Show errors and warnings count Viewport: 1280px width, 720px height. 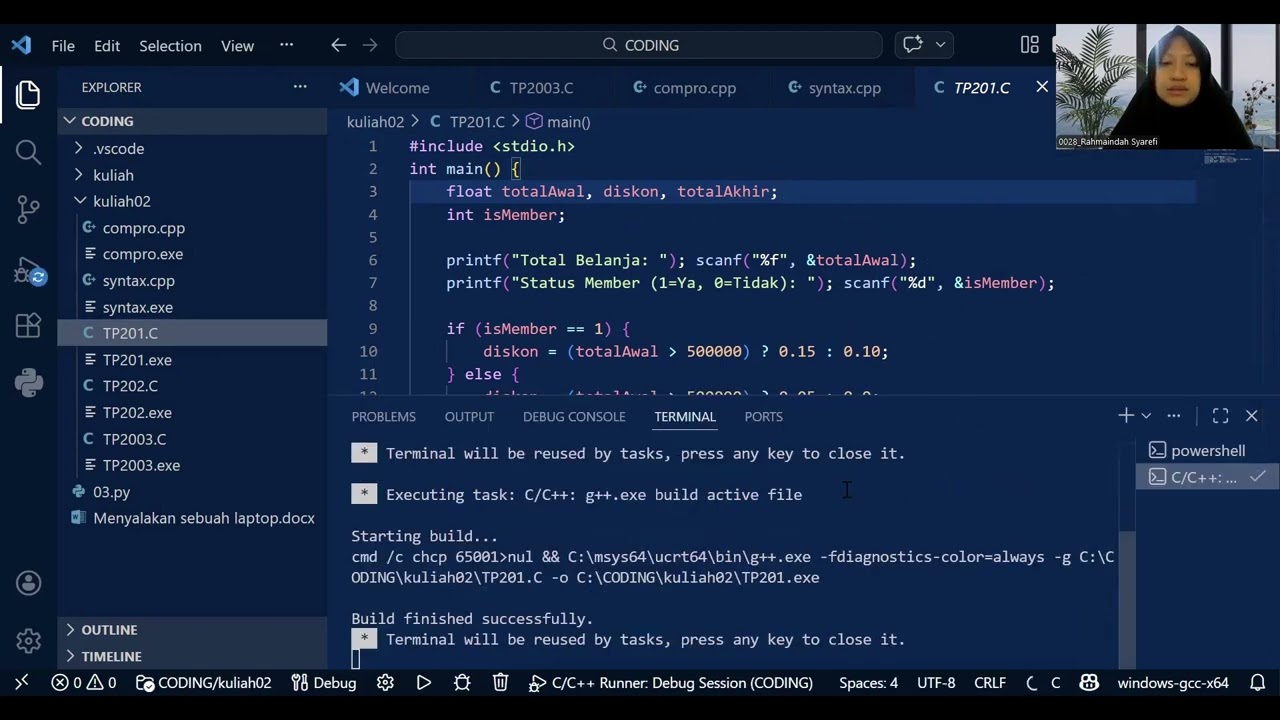[84, 683]
